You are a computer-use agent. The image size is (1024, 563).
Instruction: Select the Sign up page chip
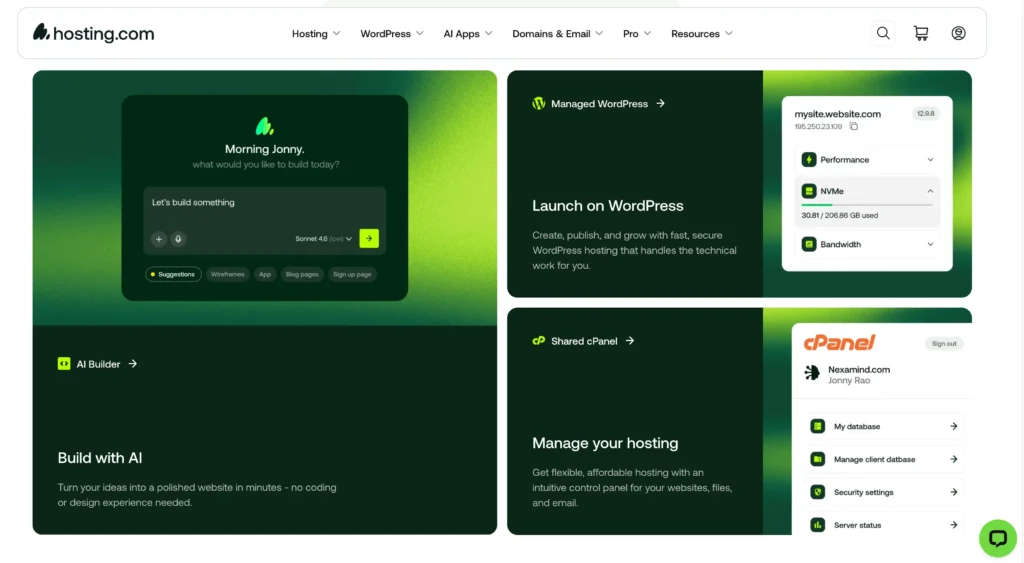tap(352, 274)
